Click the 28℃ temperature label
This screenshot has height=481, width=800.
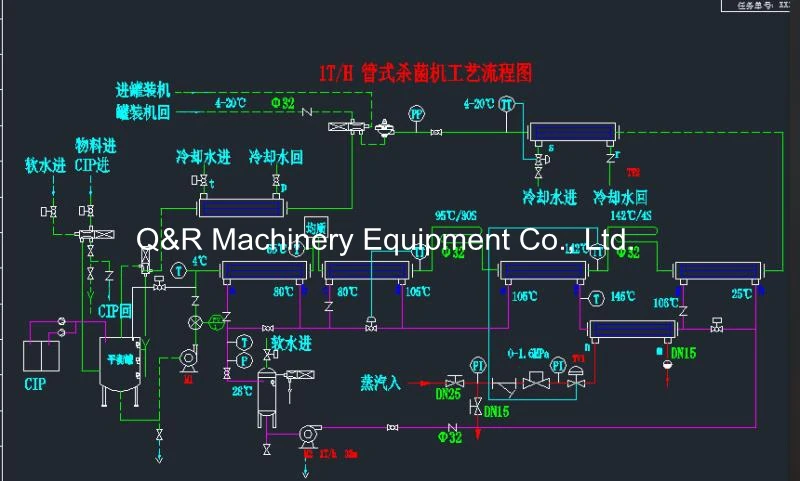click(242, 391)
